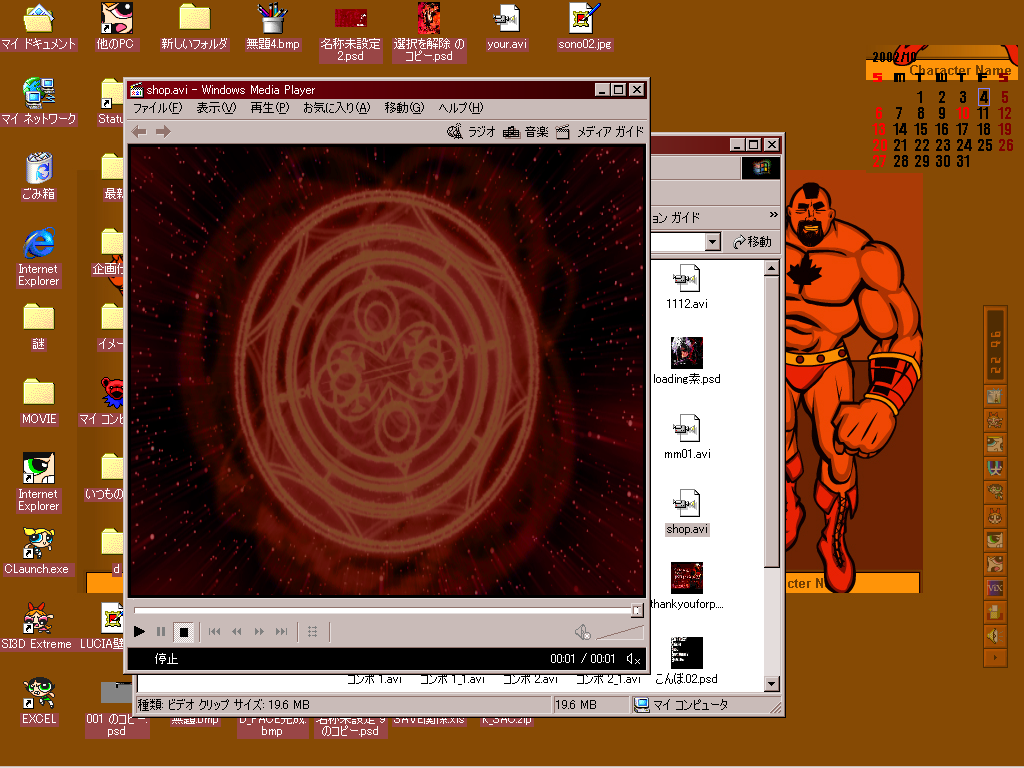Select the loading素.psd file in Explorer
Screen dimensions: 1024x768
click(686, 361)
